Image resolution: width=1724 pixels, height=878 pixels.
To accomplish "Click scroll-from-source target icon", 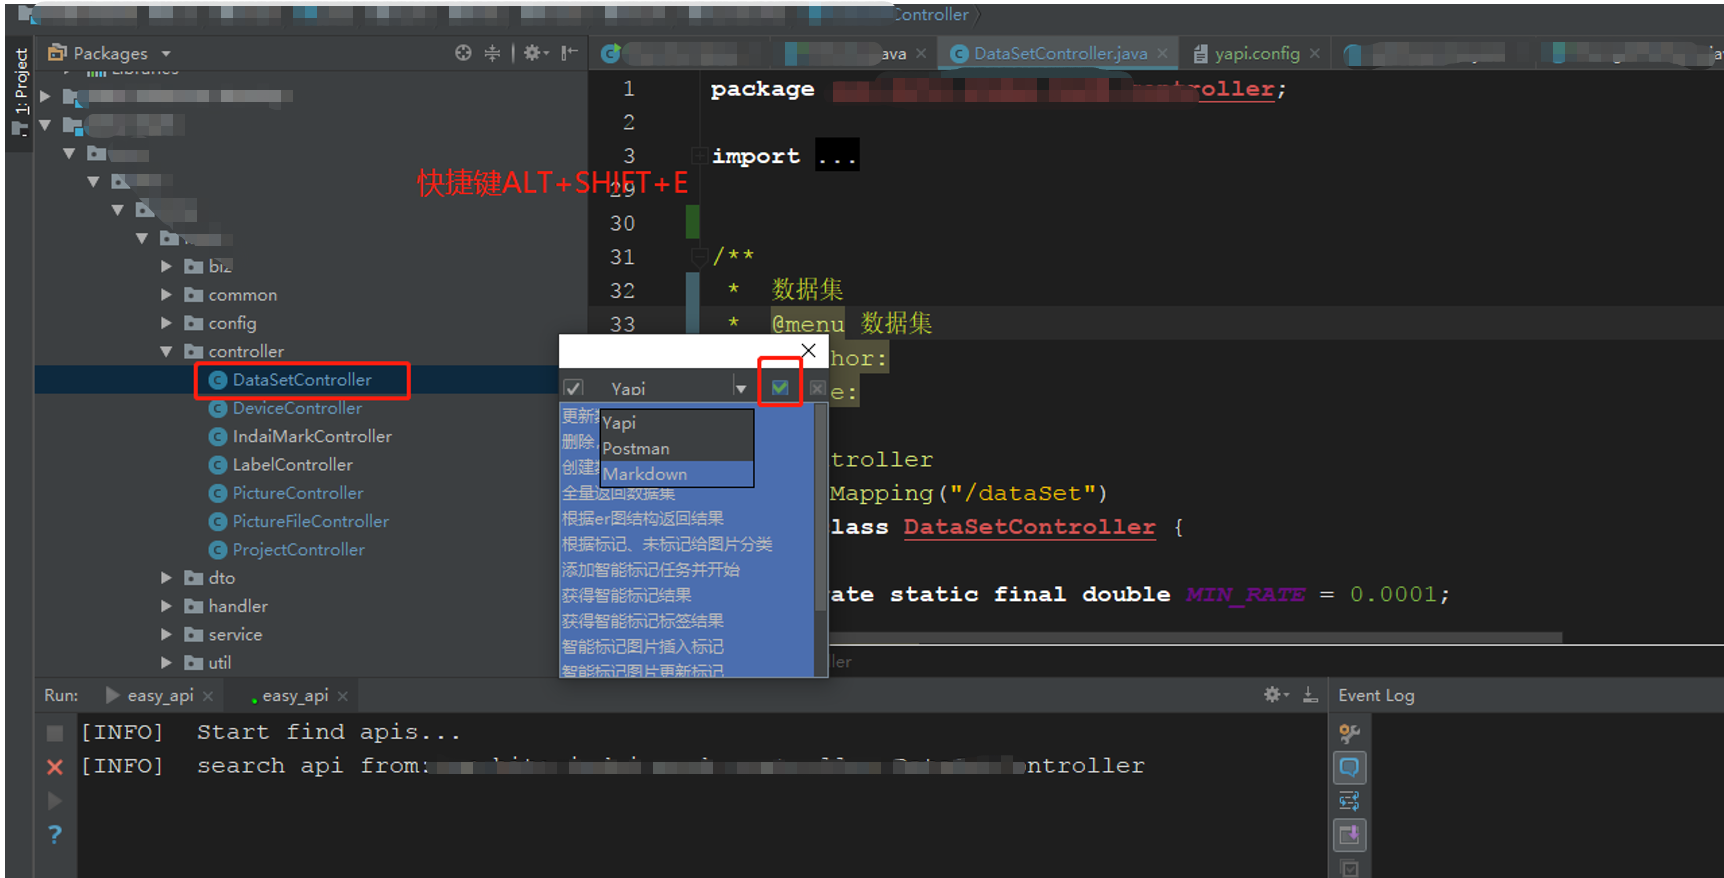I will pos(463,53).
